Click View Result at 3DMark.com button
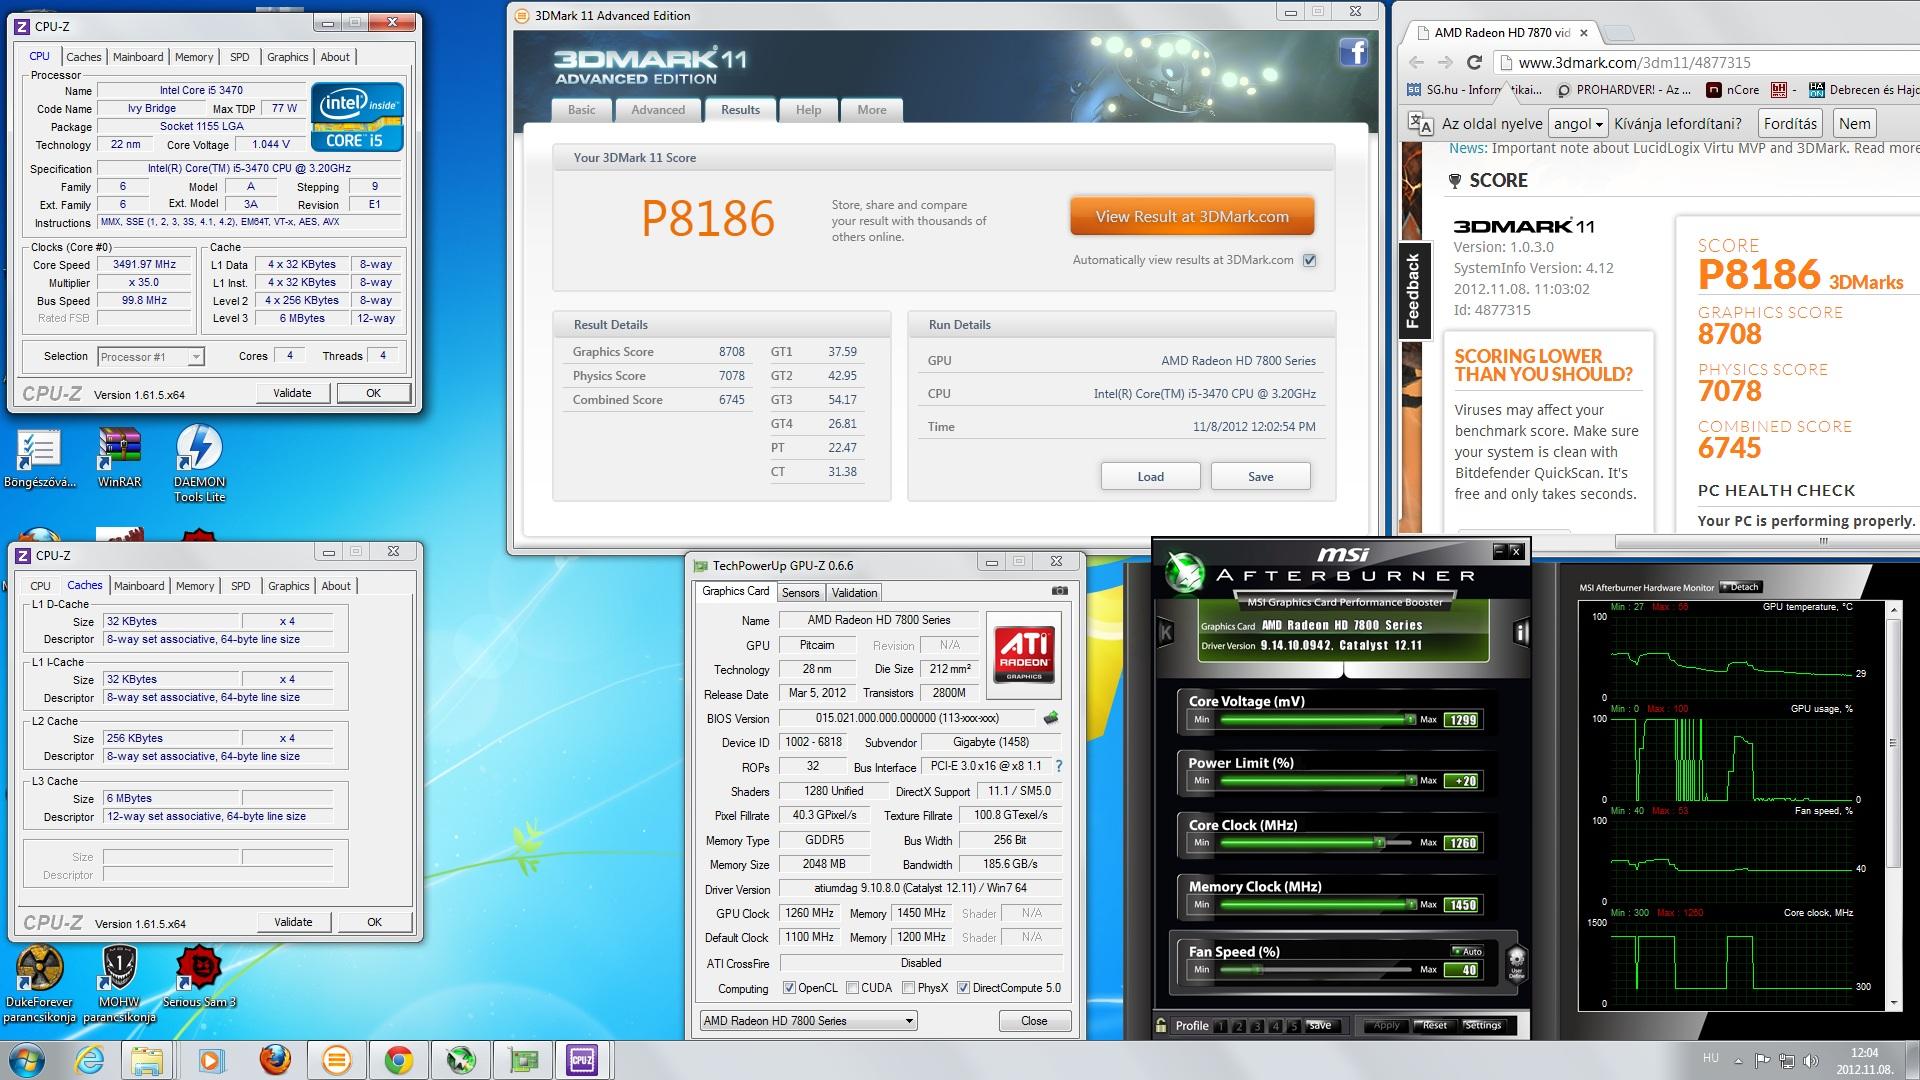Viewport: 1920px width, 1080px height. (1192, 216)
